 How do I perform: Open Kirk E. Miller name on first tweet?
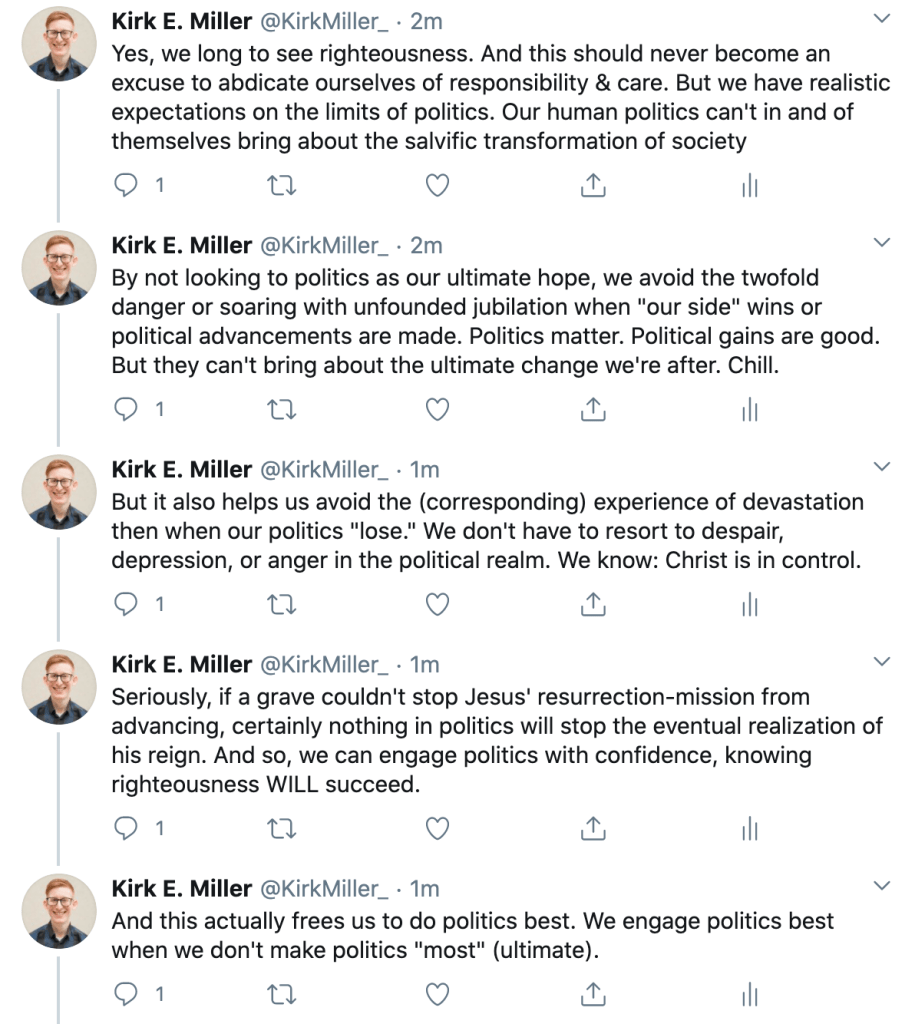click(181, 21)
